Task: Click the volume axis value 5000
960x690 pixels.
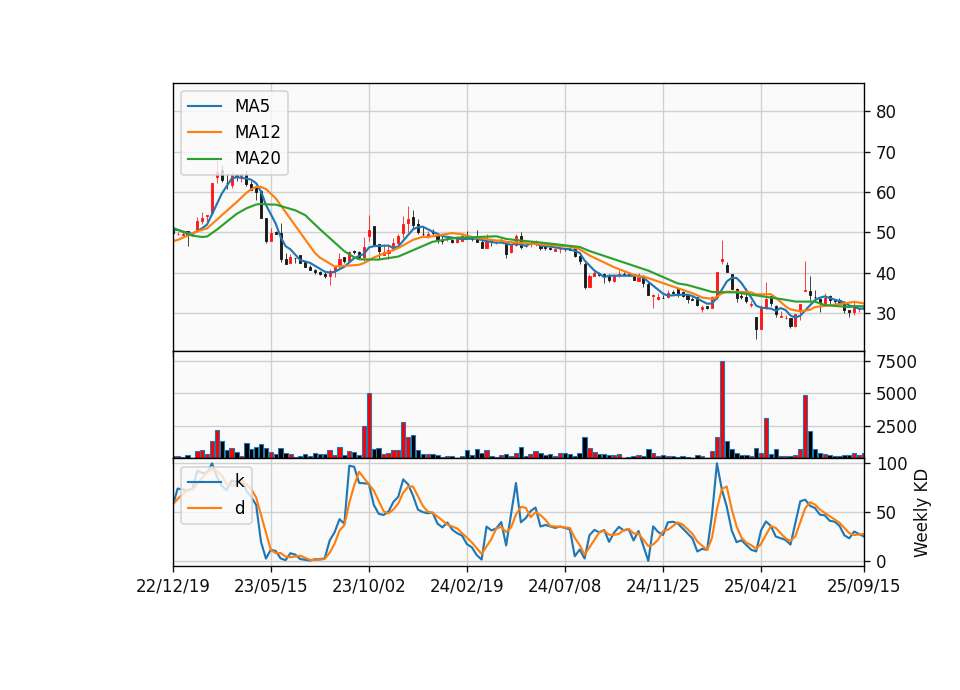Action: [896, 394]
